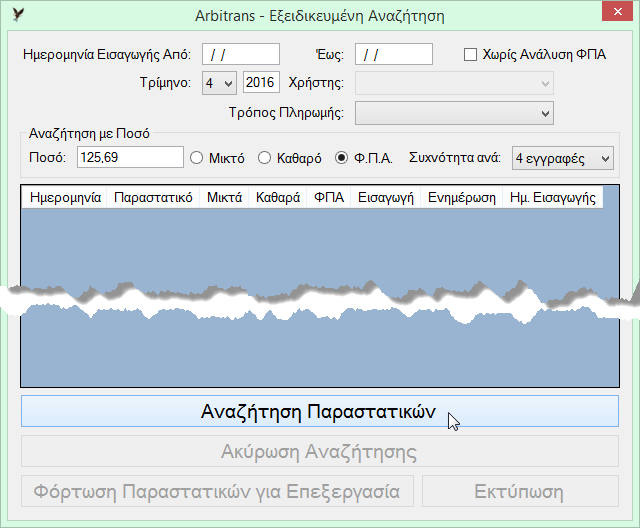
Task: Click the Arbitrans eagle icon in title bar
Action: [18, 15]
